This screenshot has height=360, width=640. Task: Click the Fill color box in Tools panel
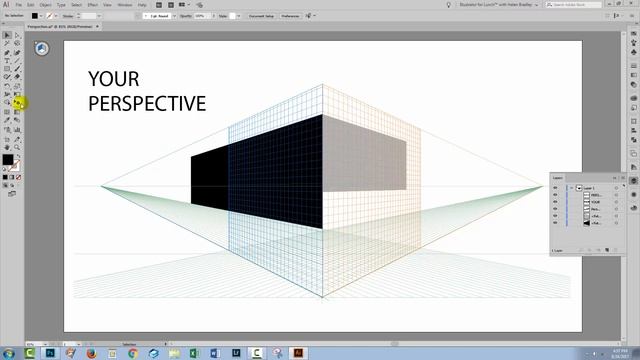coord(8,160)
